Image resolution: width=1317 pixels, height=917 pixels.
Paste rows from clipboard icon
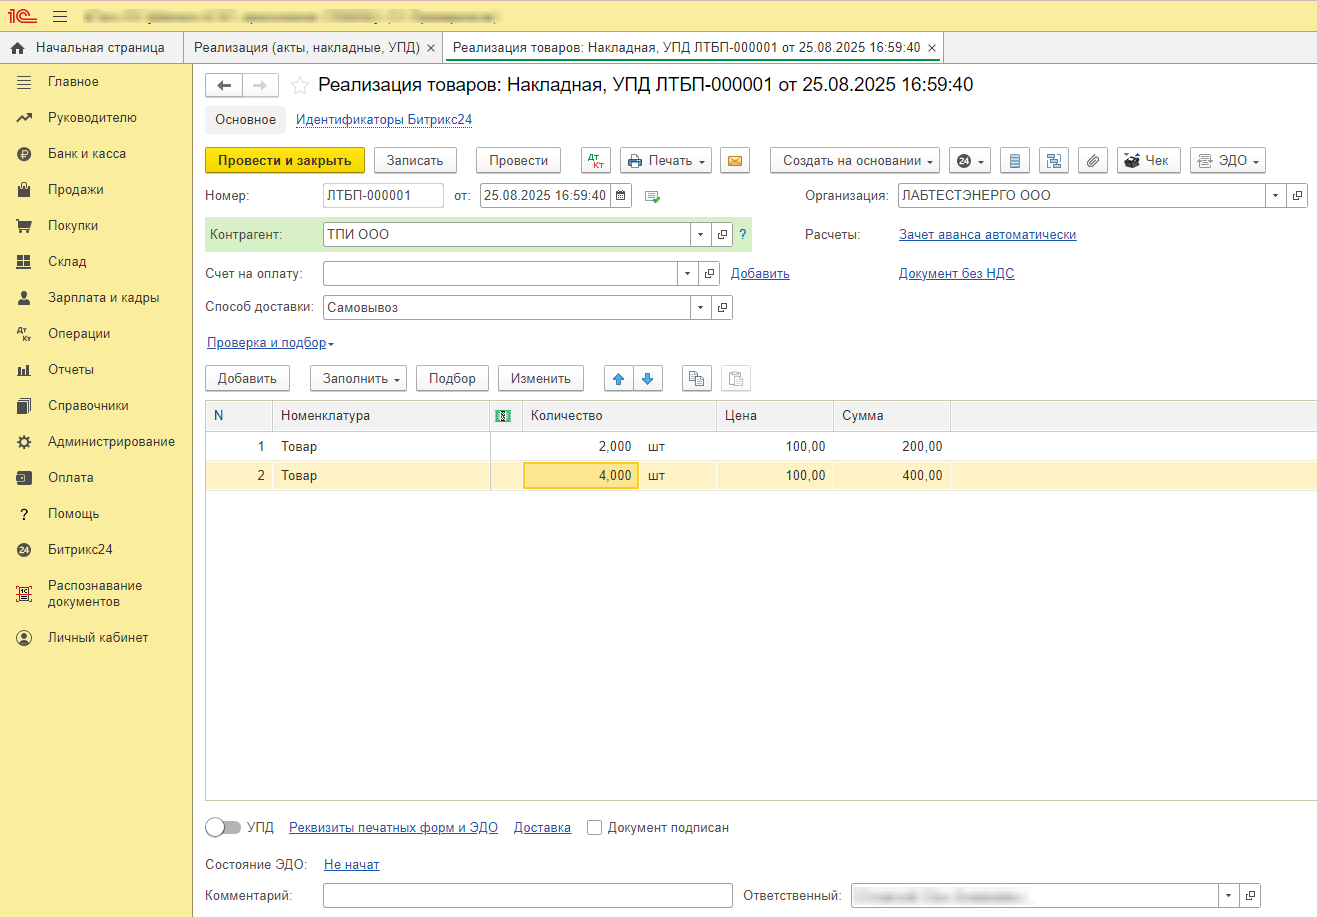click(x=735, y=379)
